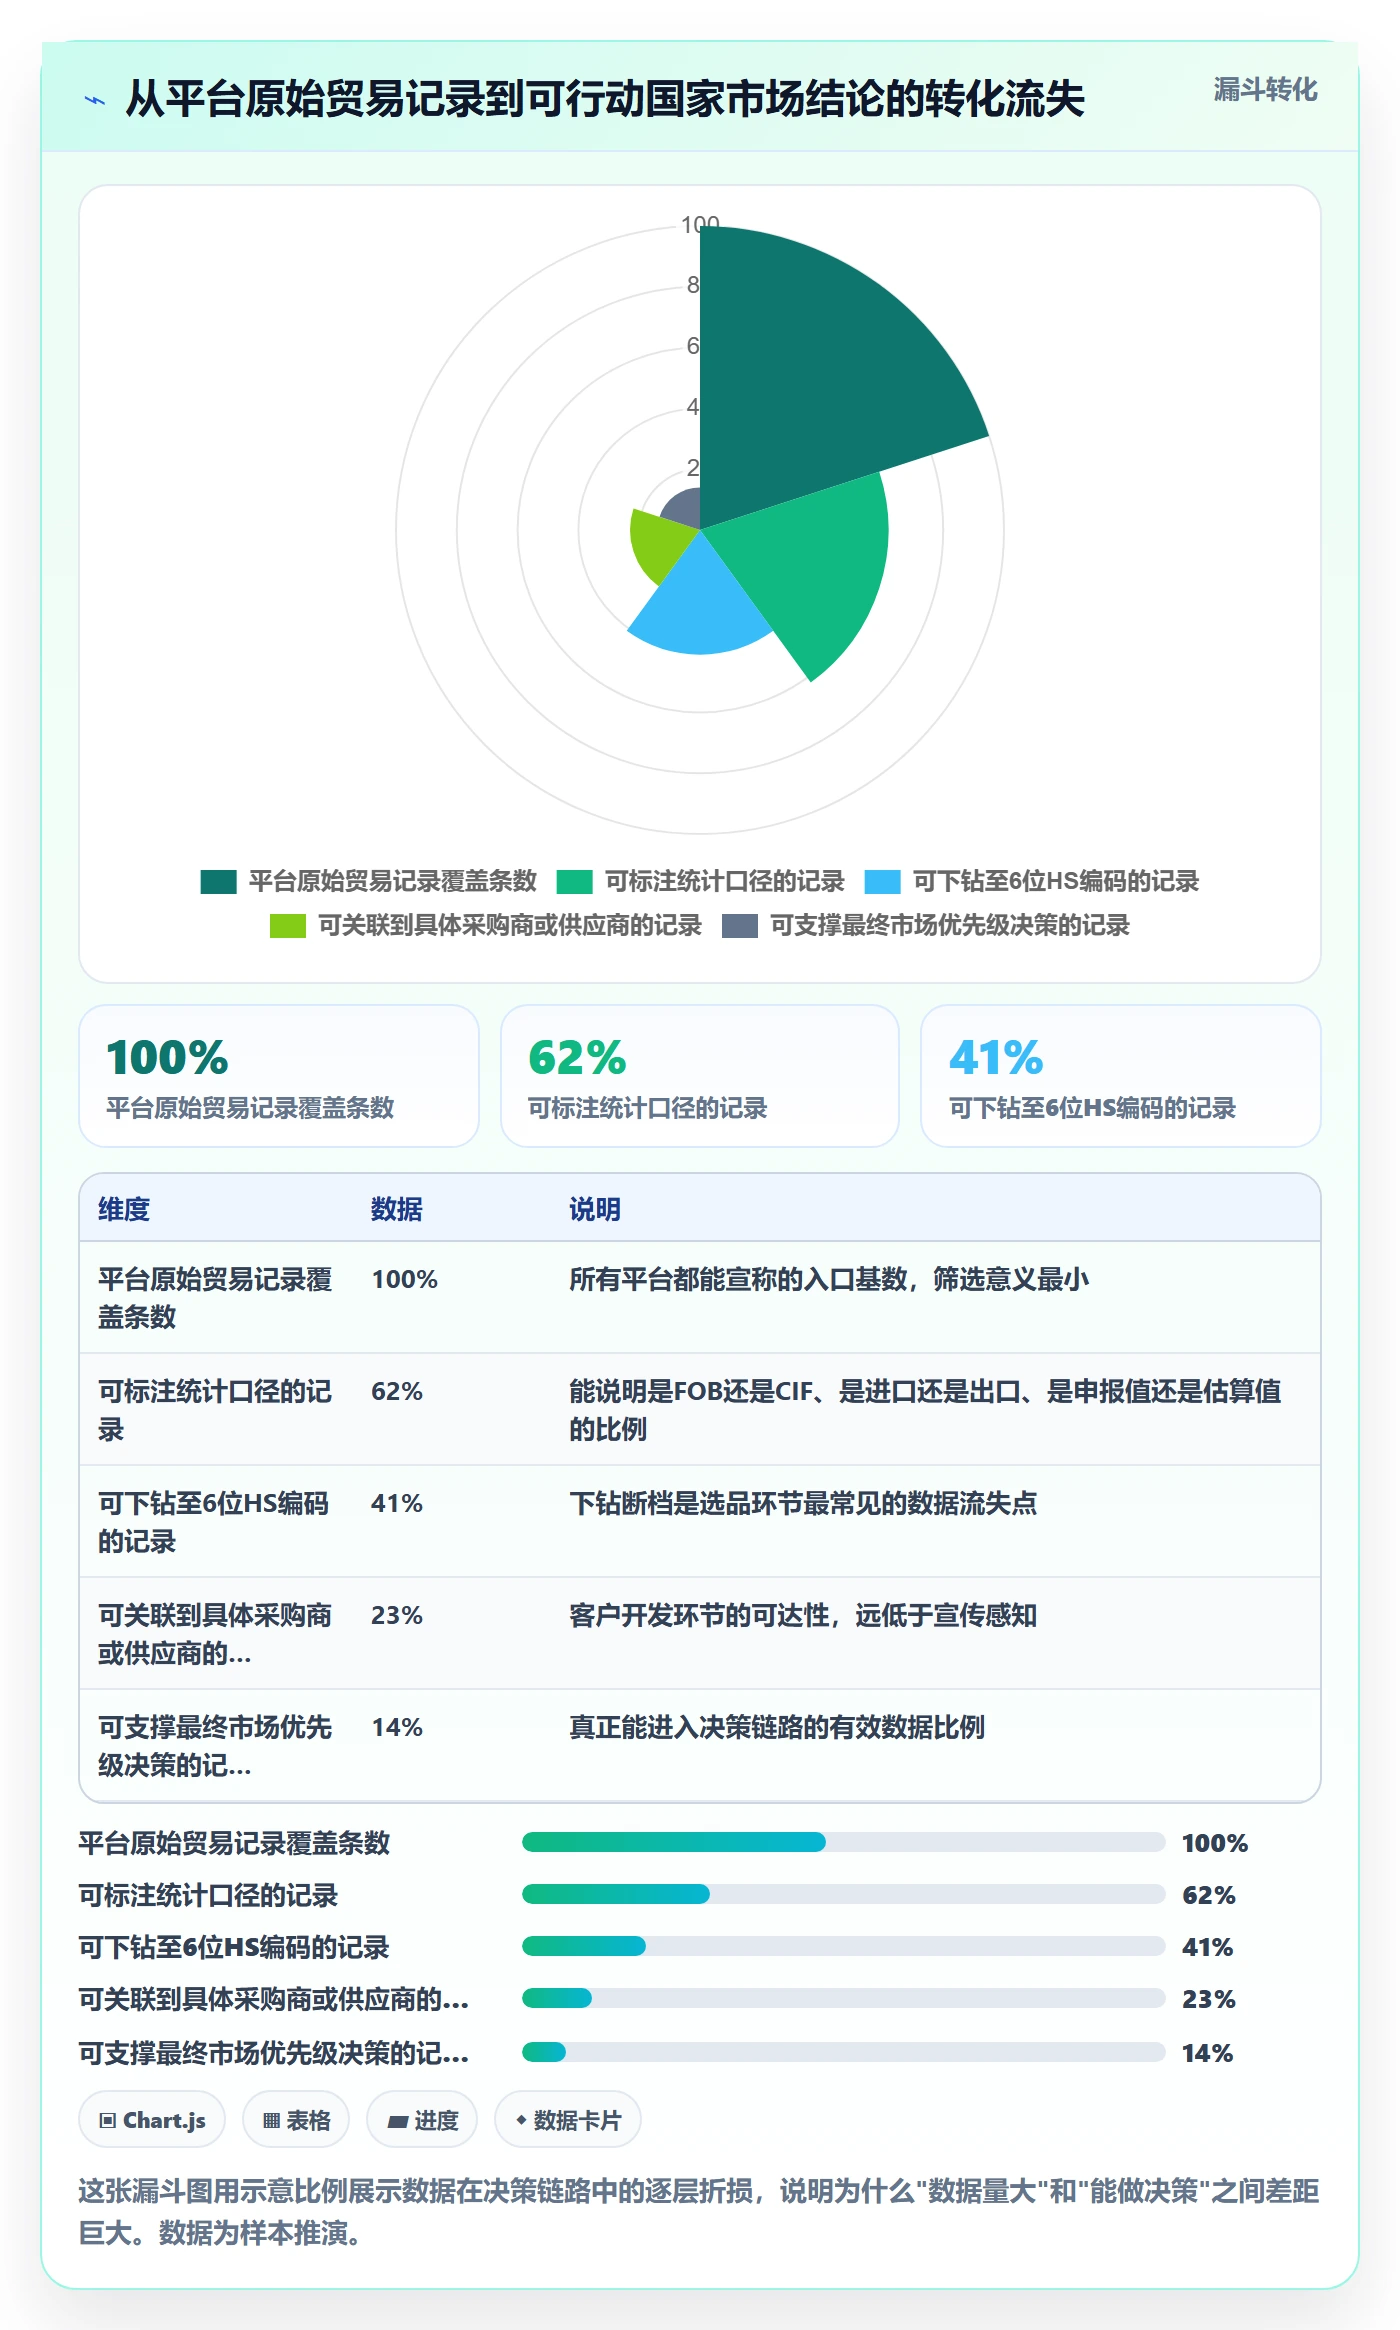Image resolution: width=1400 pixels, height=2330 pixels.
Task: Open the 62% 可标注统计口径的记录 data card
Action: 700,1076
